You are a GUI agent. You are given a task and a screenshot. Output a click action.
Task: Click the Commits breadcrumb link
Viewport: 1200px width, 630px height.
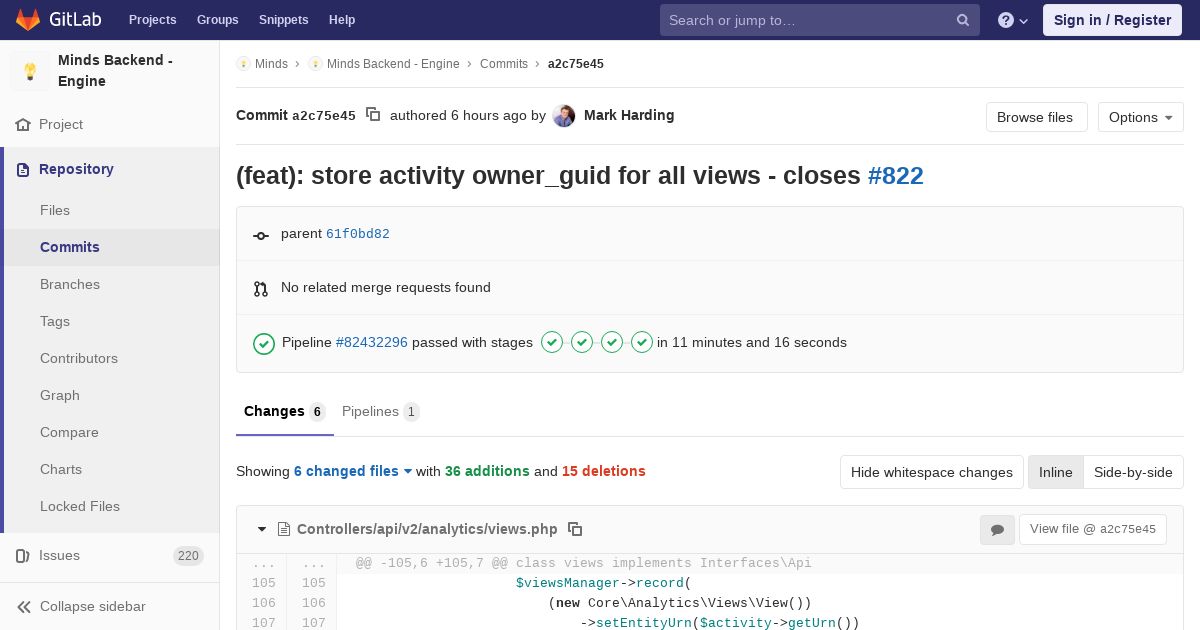click(x=504, y=64)
